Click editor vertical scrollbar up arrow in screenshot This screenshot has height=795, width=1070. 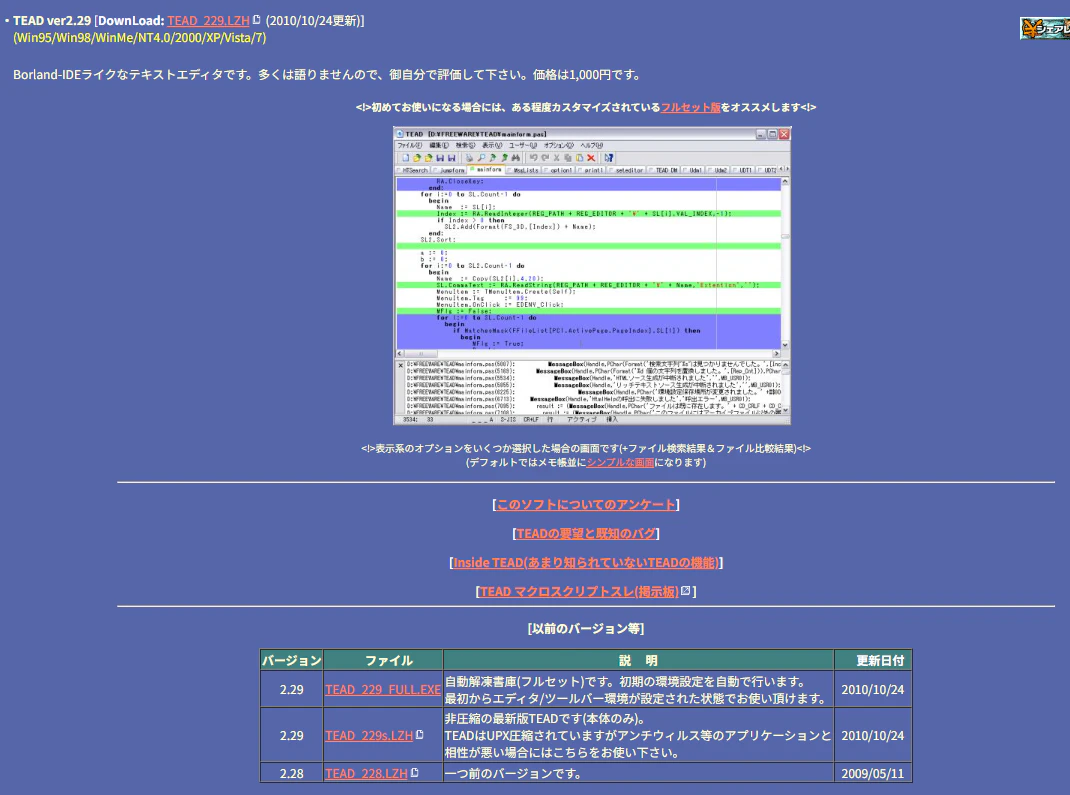pos(785,182)
